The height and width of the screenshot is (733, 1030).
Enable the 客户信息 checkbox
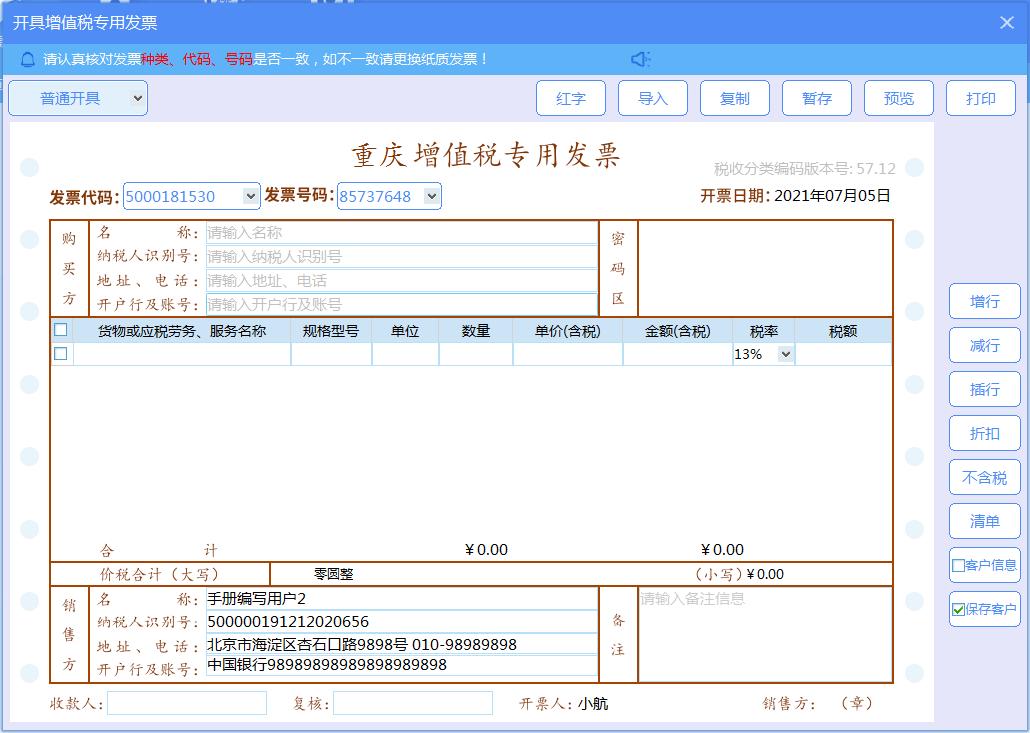[x=957, y=565]
